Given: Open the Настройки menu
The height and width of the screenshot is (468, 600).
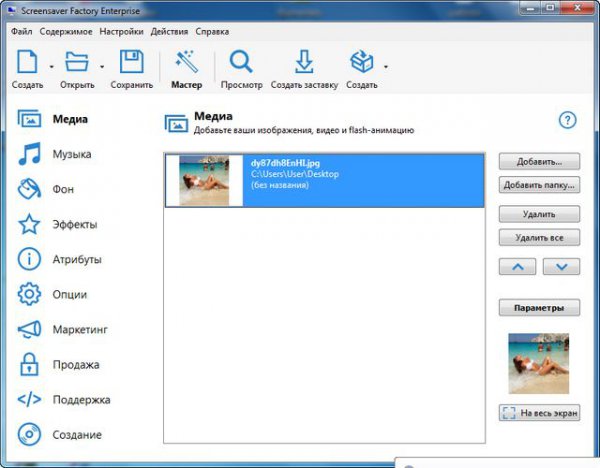Looking at the screenshot, I should click(x=121, y=31).
